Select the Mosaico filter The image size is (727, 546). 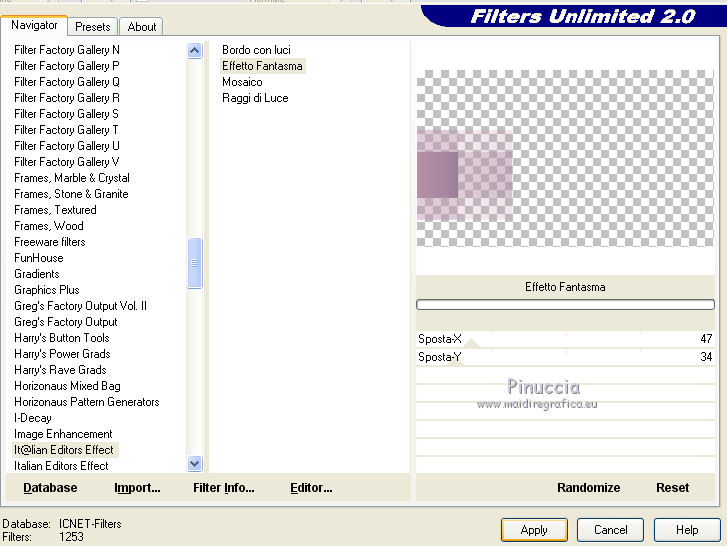[242, 82]
